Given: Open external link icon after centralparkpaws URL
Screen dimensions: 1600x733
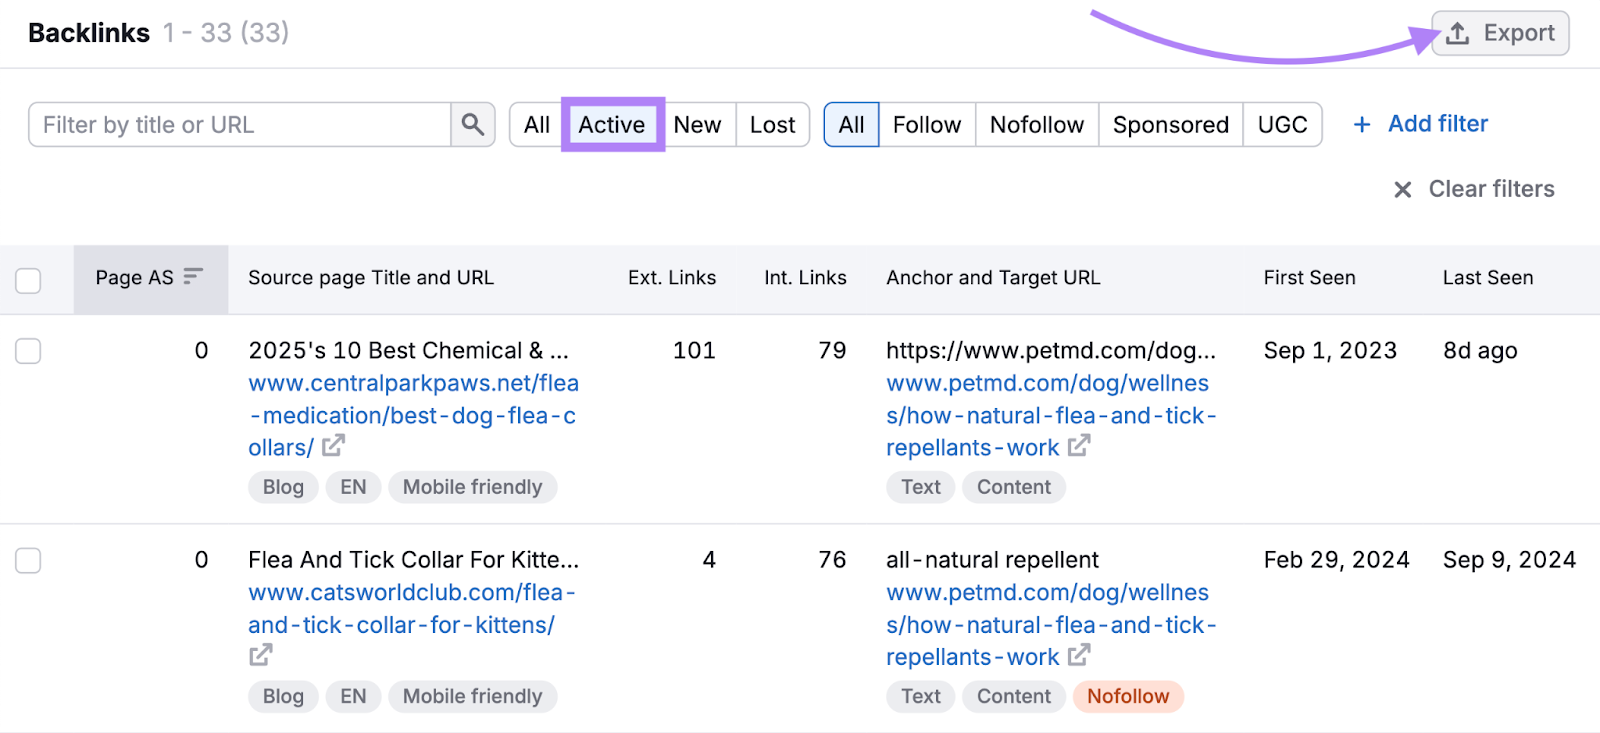Looking at the screenshot, I should (x=333, y=445).
